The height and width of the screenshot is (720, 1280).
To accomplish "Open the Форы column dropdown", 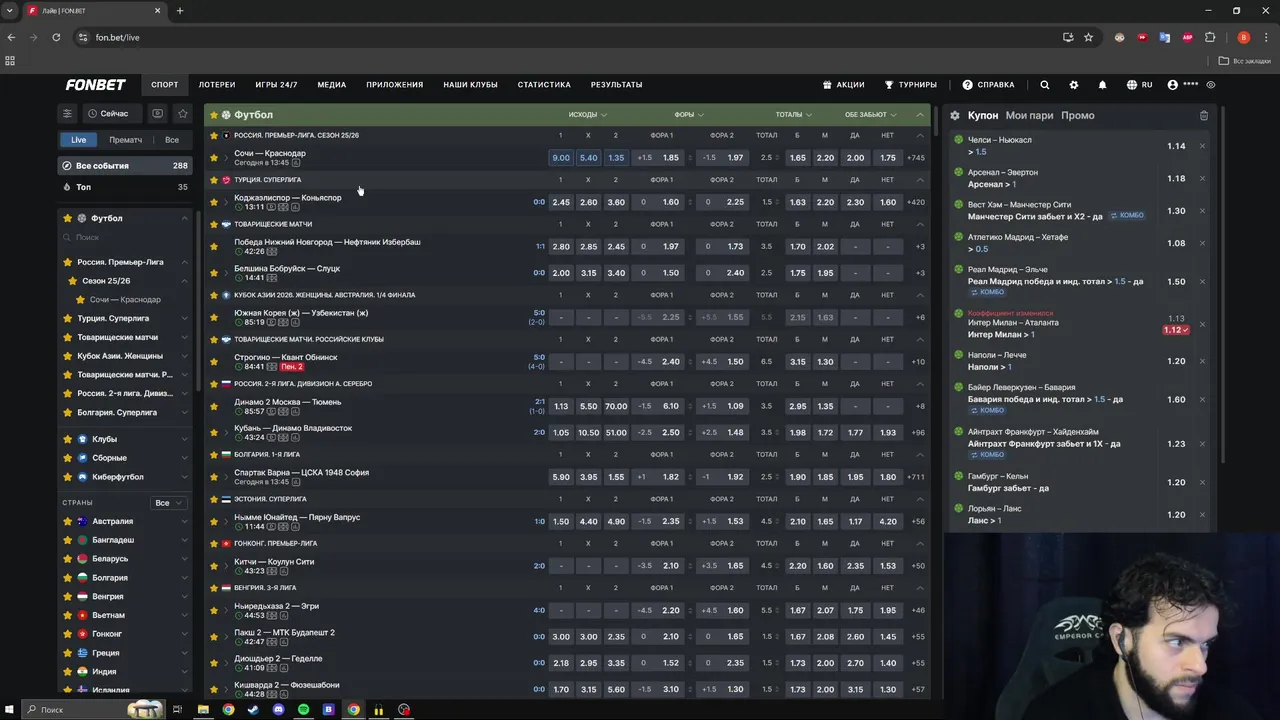I will (689, 115).
